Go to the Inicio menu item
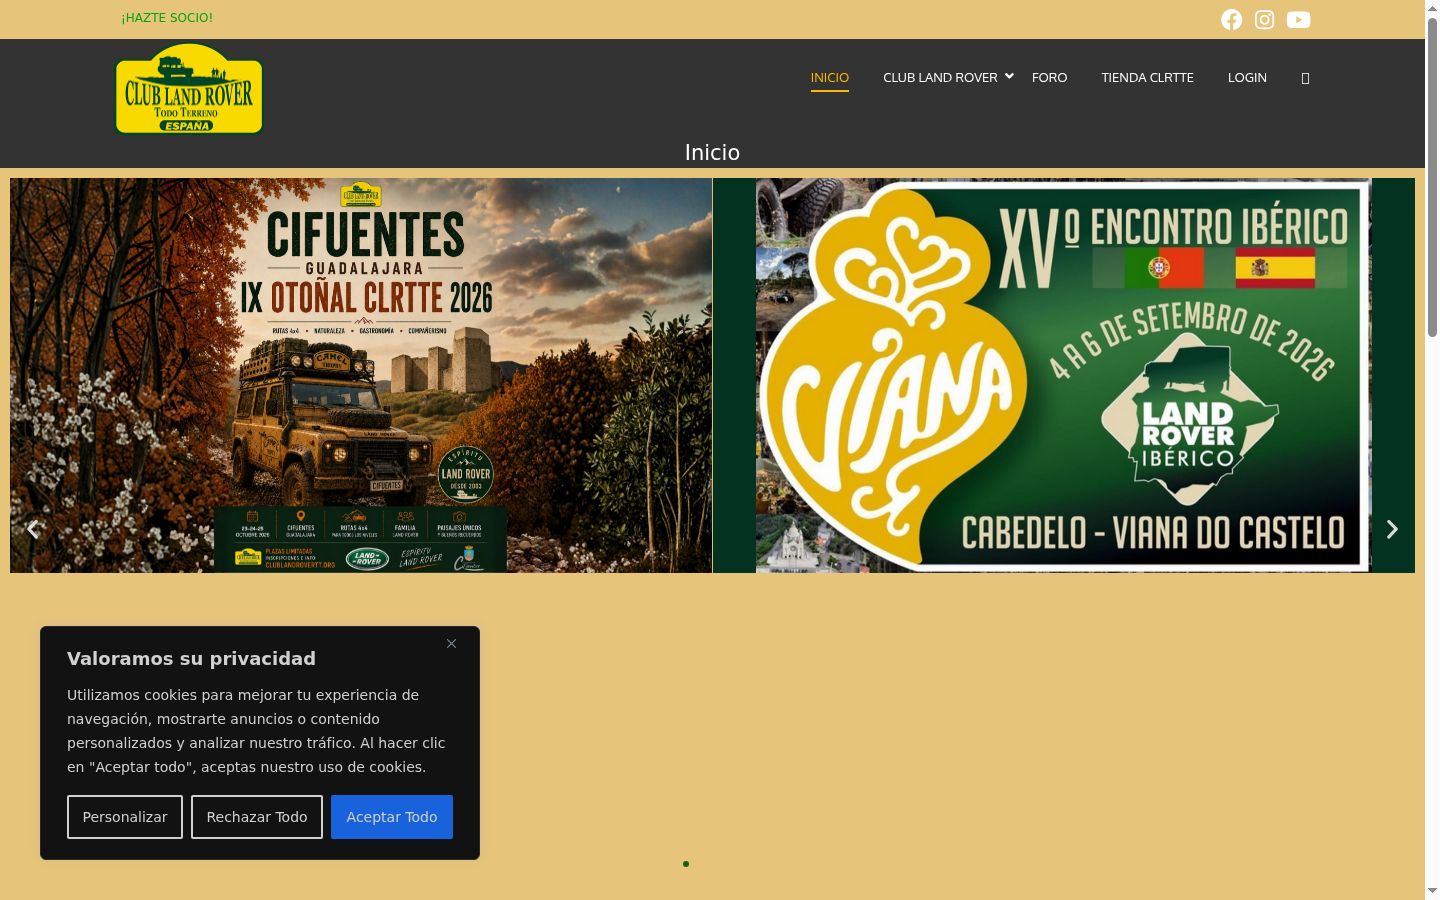This screenshot has width=1440, height=900. 830,78
